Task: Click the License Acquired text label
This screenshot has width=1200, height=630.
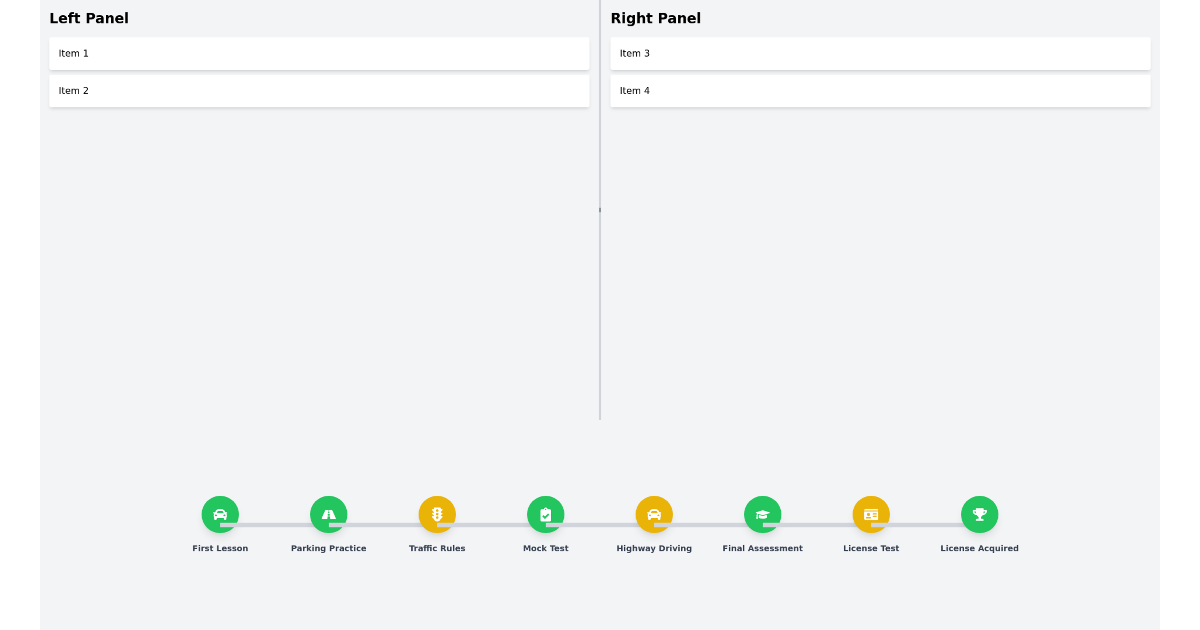Action: pyautogui.click(x=979, y=548)
